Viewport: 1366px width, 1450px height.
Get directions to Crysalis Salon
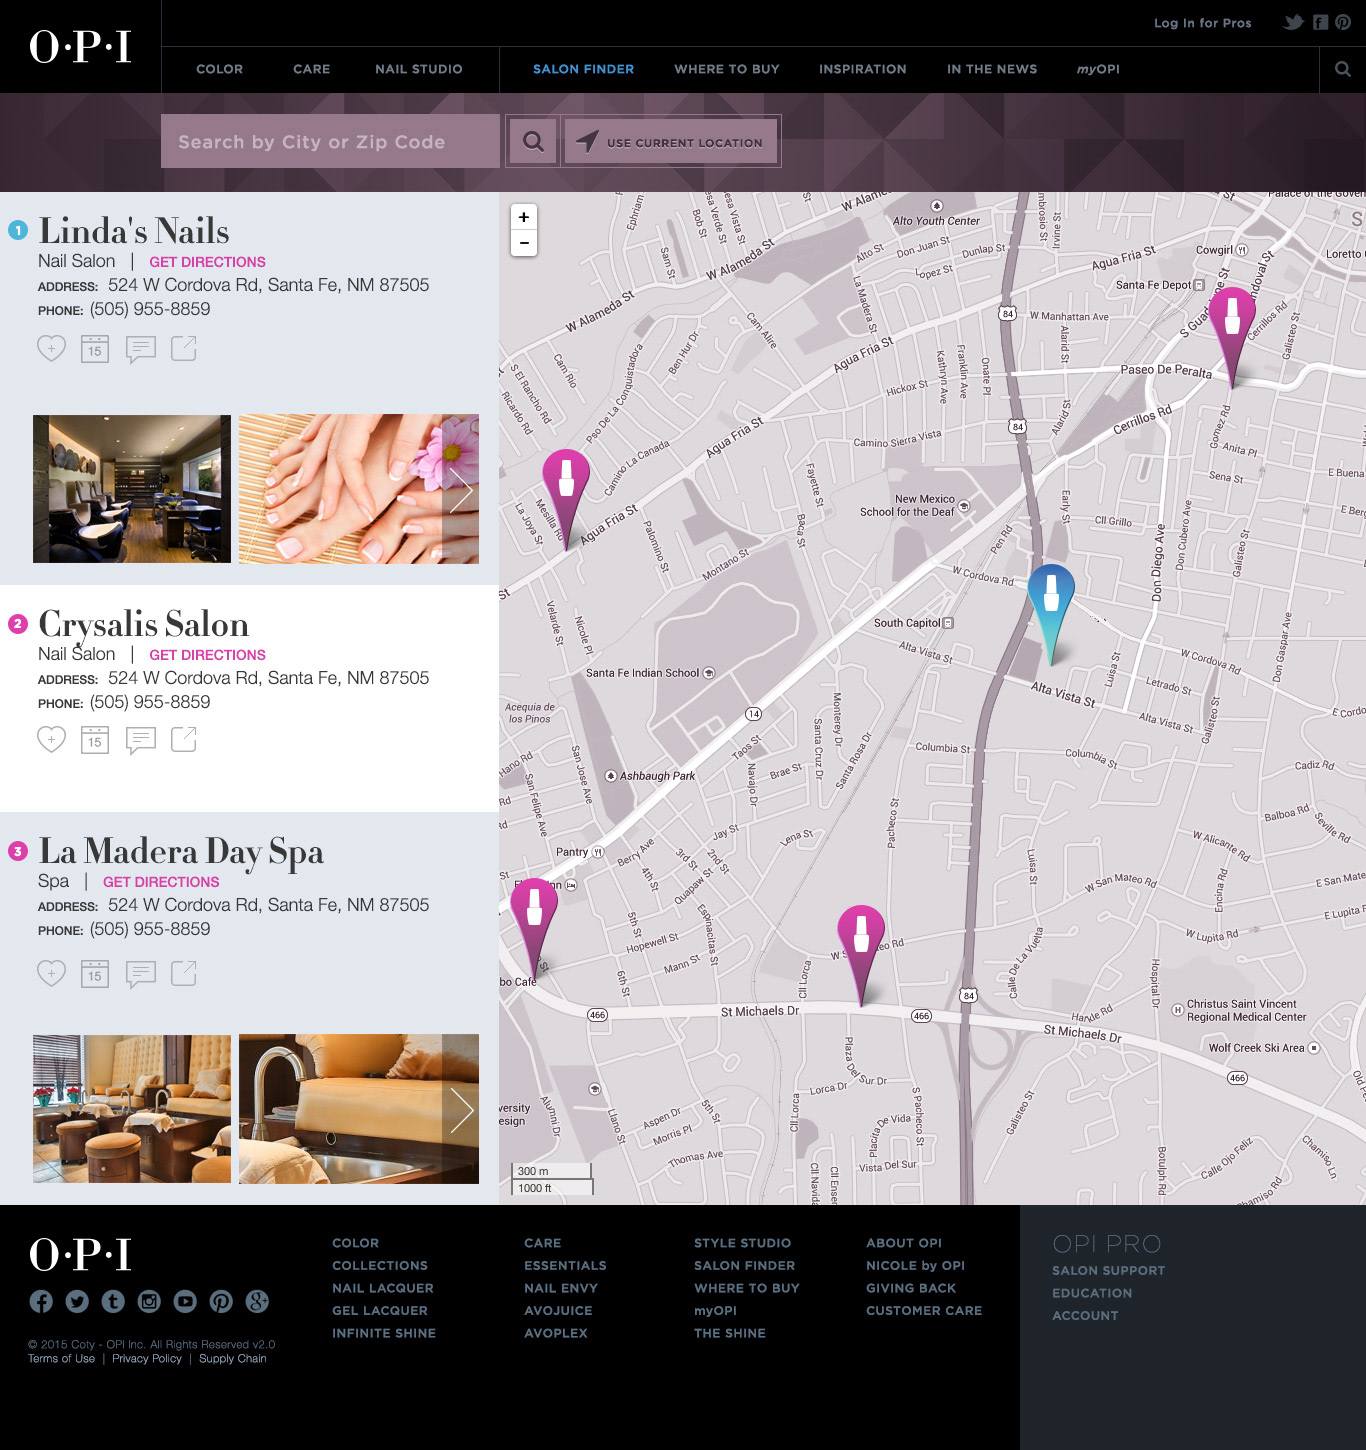tap(207, 655)
